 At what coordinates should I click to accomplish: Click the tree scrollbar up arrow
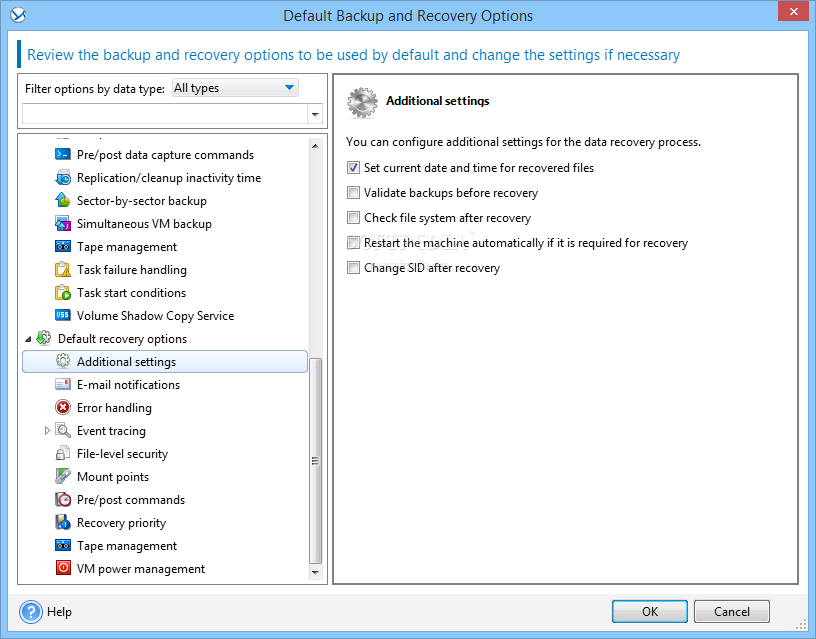(x=315, y=146)
